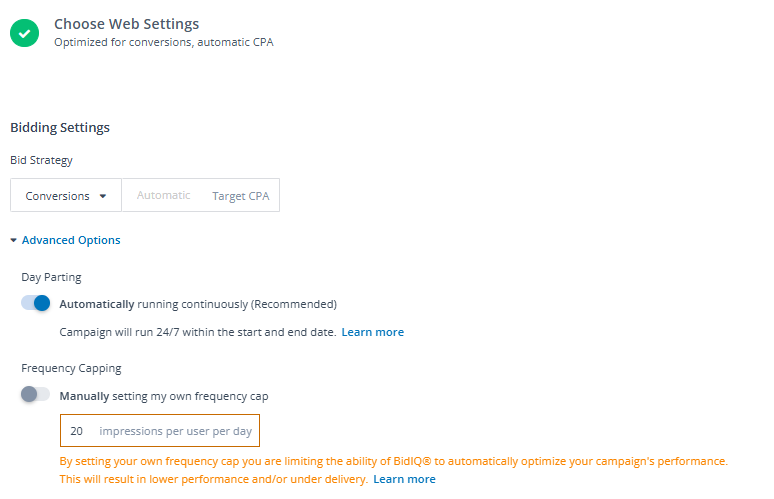Open the Conversions bid strategy dropdown
Viewport: 774px width, 499px height.
pos(66,196)
